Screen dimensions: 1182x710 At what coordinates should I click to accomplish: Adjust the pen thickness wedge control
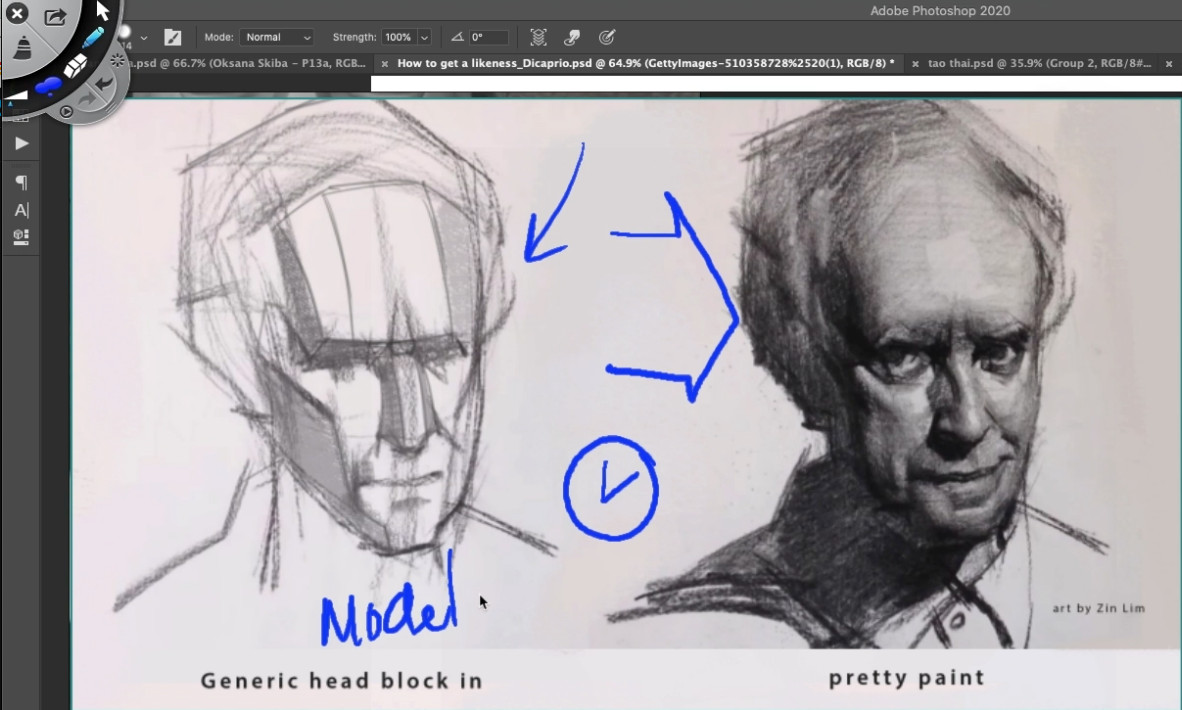point(16,94)
